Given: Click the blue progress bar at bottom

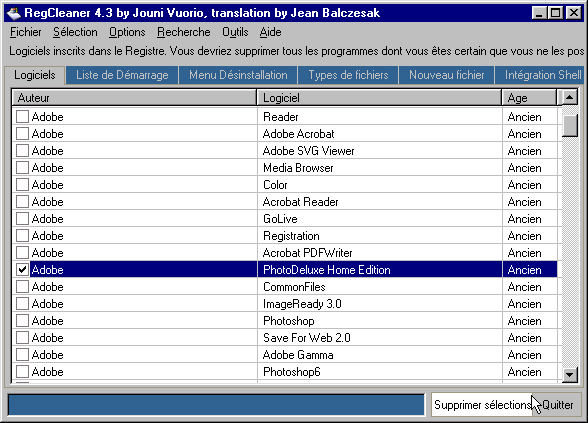Looking at the screenshot, I should (216, 405).
